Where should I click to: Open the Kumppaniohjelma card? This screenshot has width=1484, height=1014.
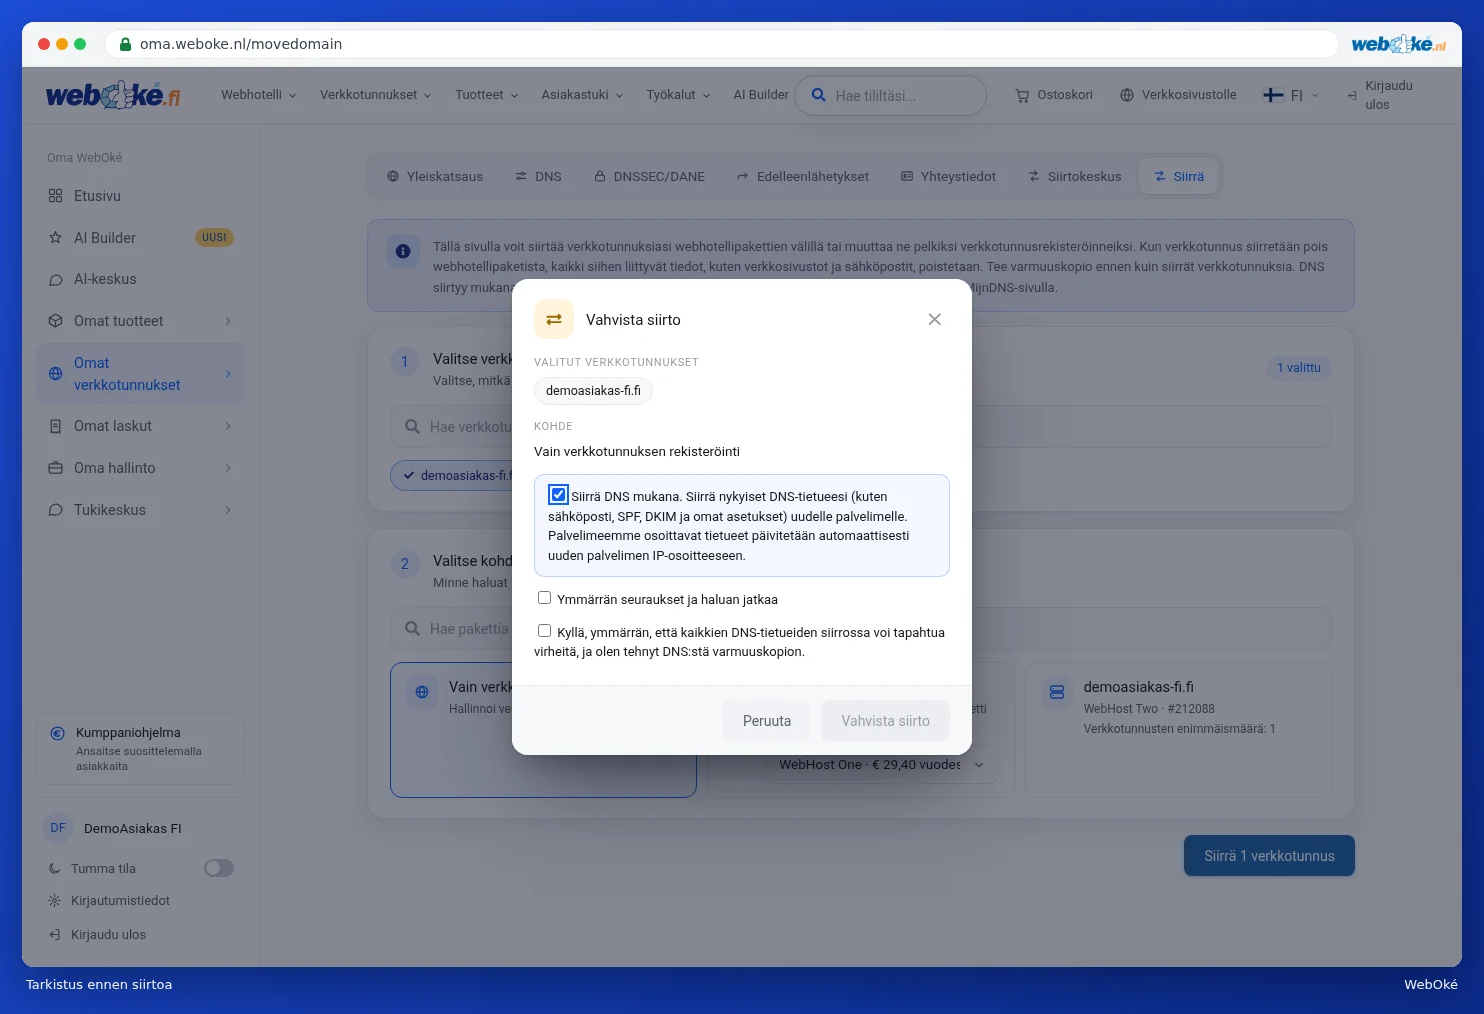pos(140,749)
